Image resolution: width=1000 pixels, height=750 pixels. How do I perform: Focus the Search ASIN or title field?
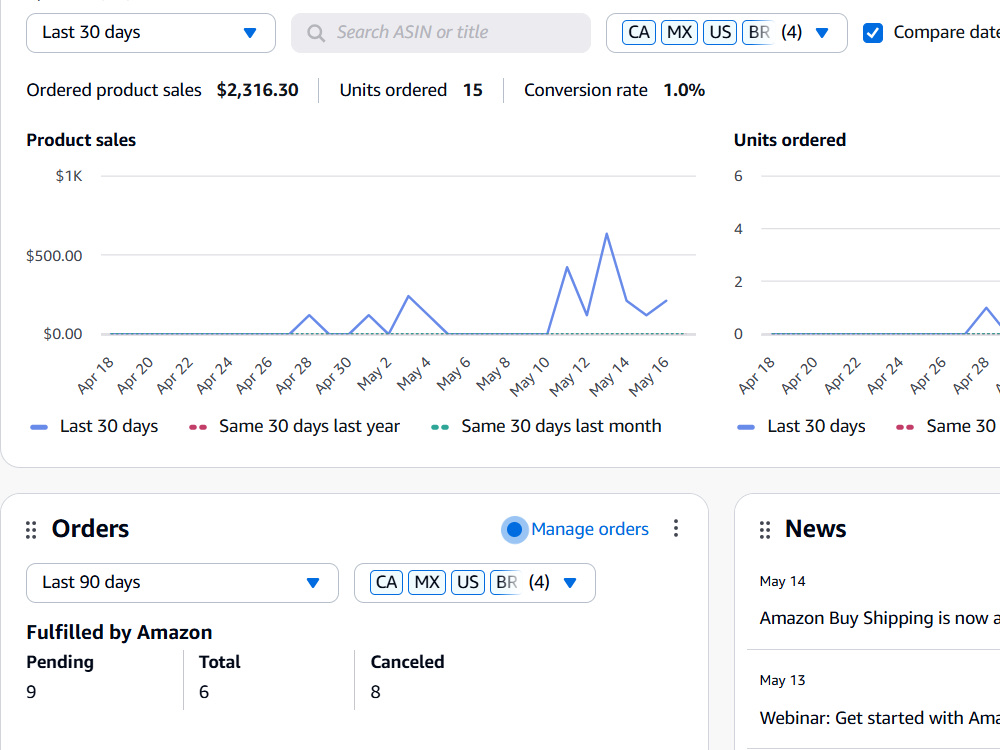(x=441, y=33)
